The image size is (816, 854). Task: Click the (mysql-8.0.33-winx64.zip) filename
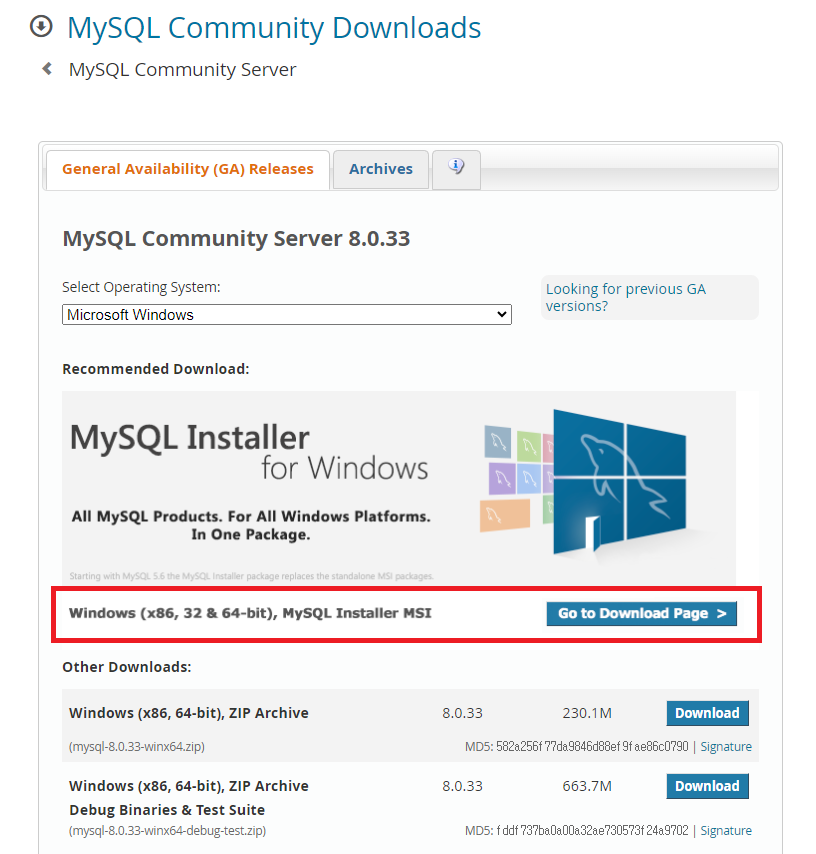pyautogui.click(x=137, y=747)
